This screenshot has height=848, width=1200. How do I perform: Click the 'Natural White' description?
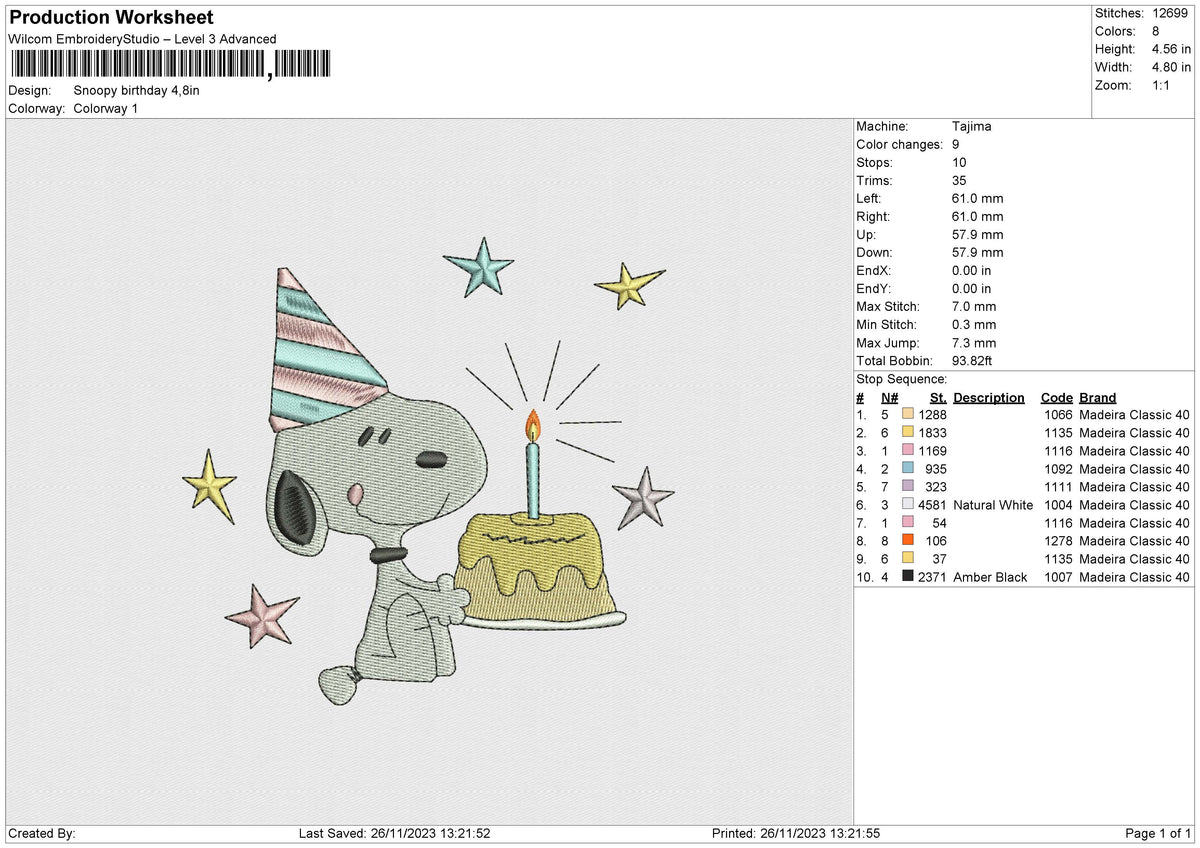point(993,505)
